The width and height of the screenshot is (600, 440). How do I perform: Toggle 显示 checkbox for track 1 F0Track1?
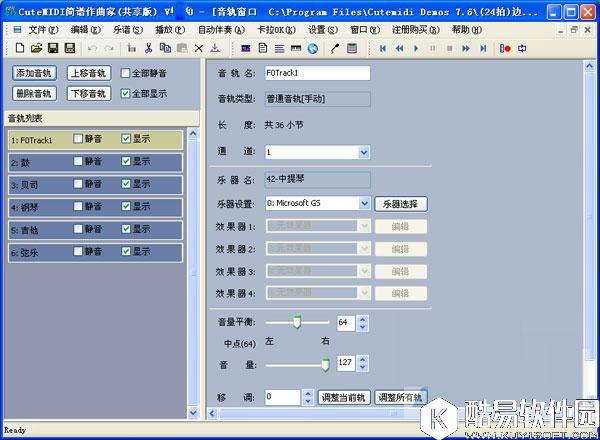[x=126, y=139]
